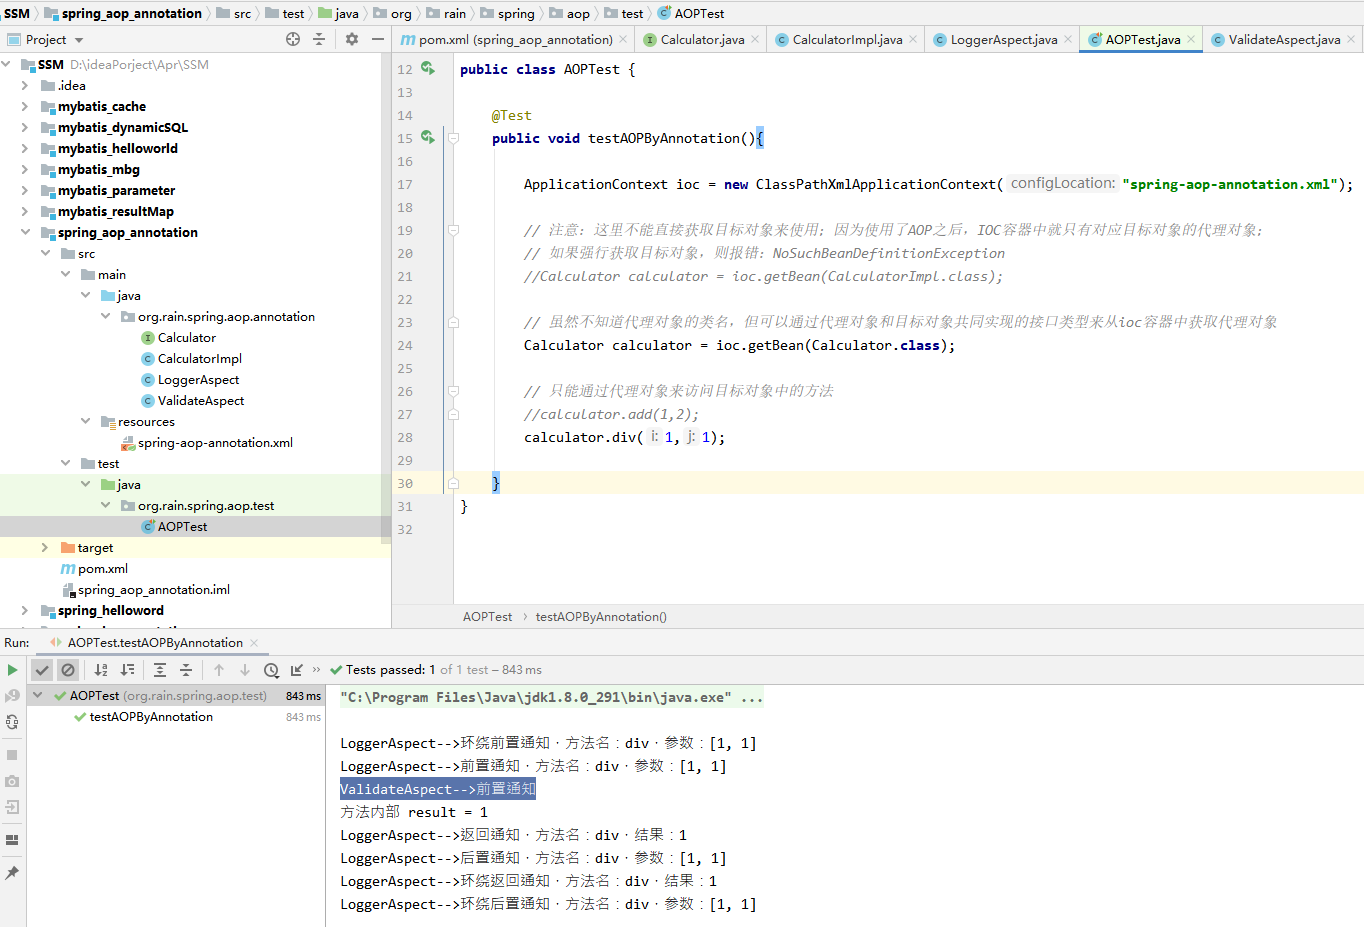
Task: Restore layout icon in run sidebar
Action: click(12, 840)
